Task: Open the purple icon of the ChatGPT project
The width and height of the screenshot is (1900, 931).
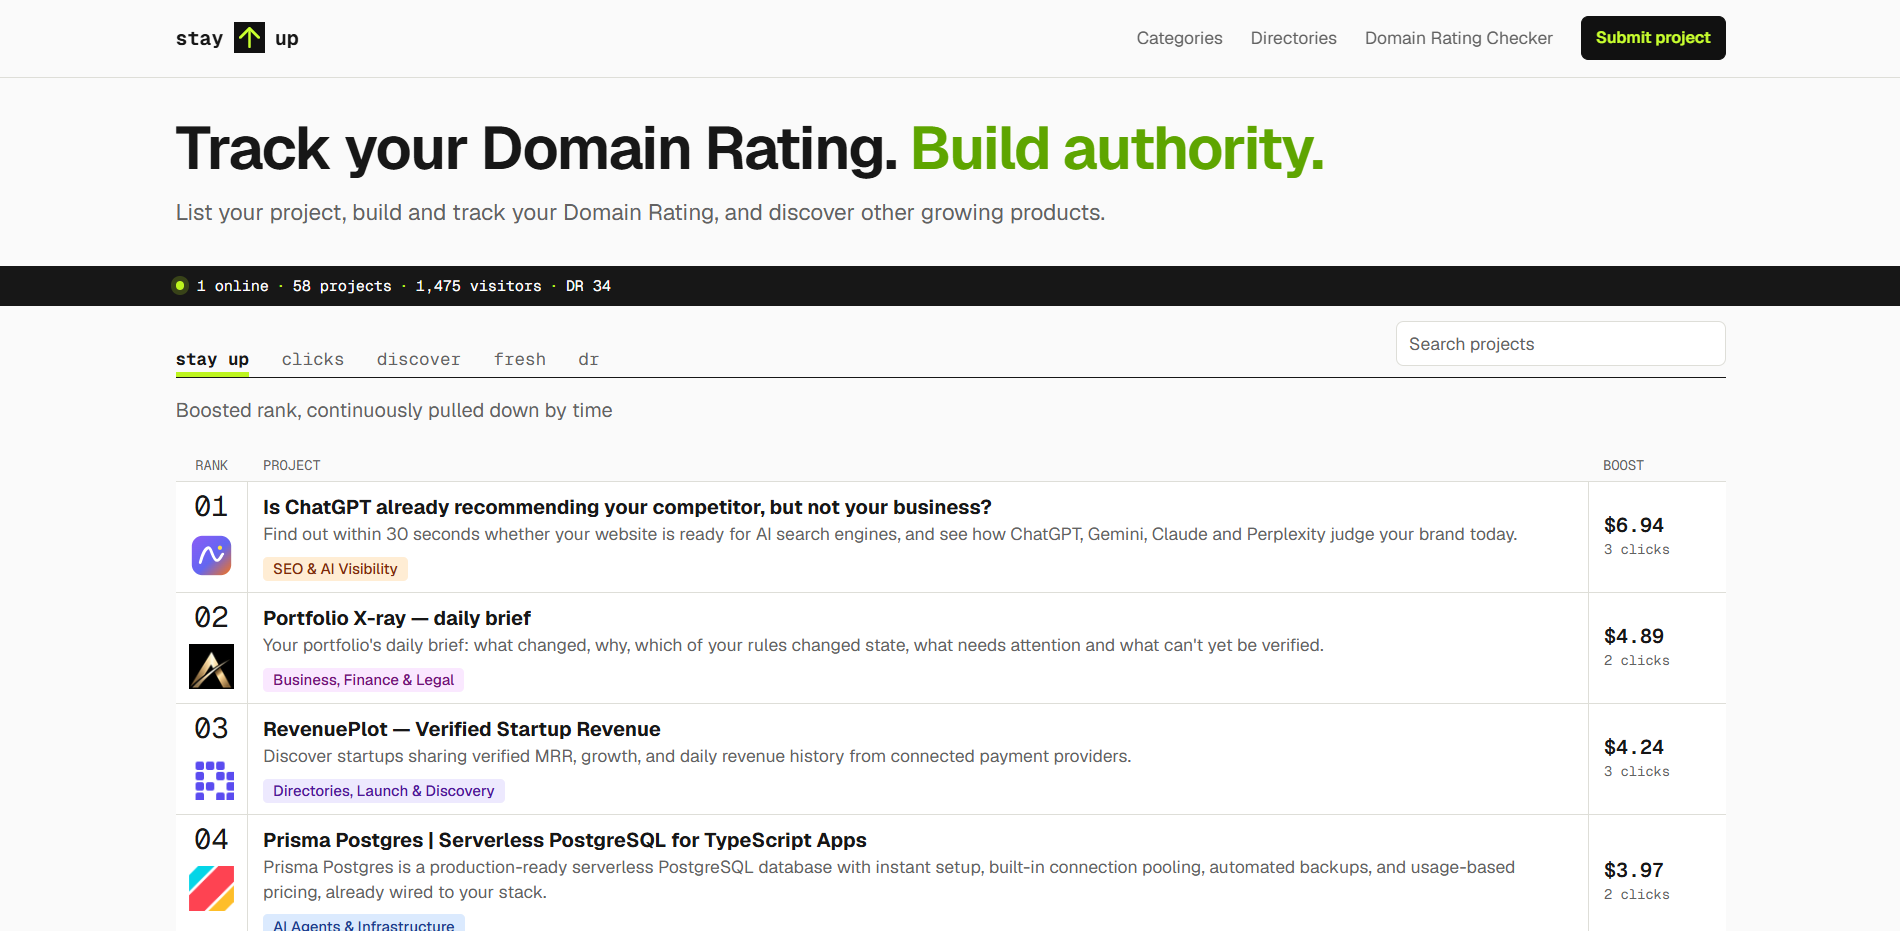Action: pyautogui.click(x=211, y=555)
